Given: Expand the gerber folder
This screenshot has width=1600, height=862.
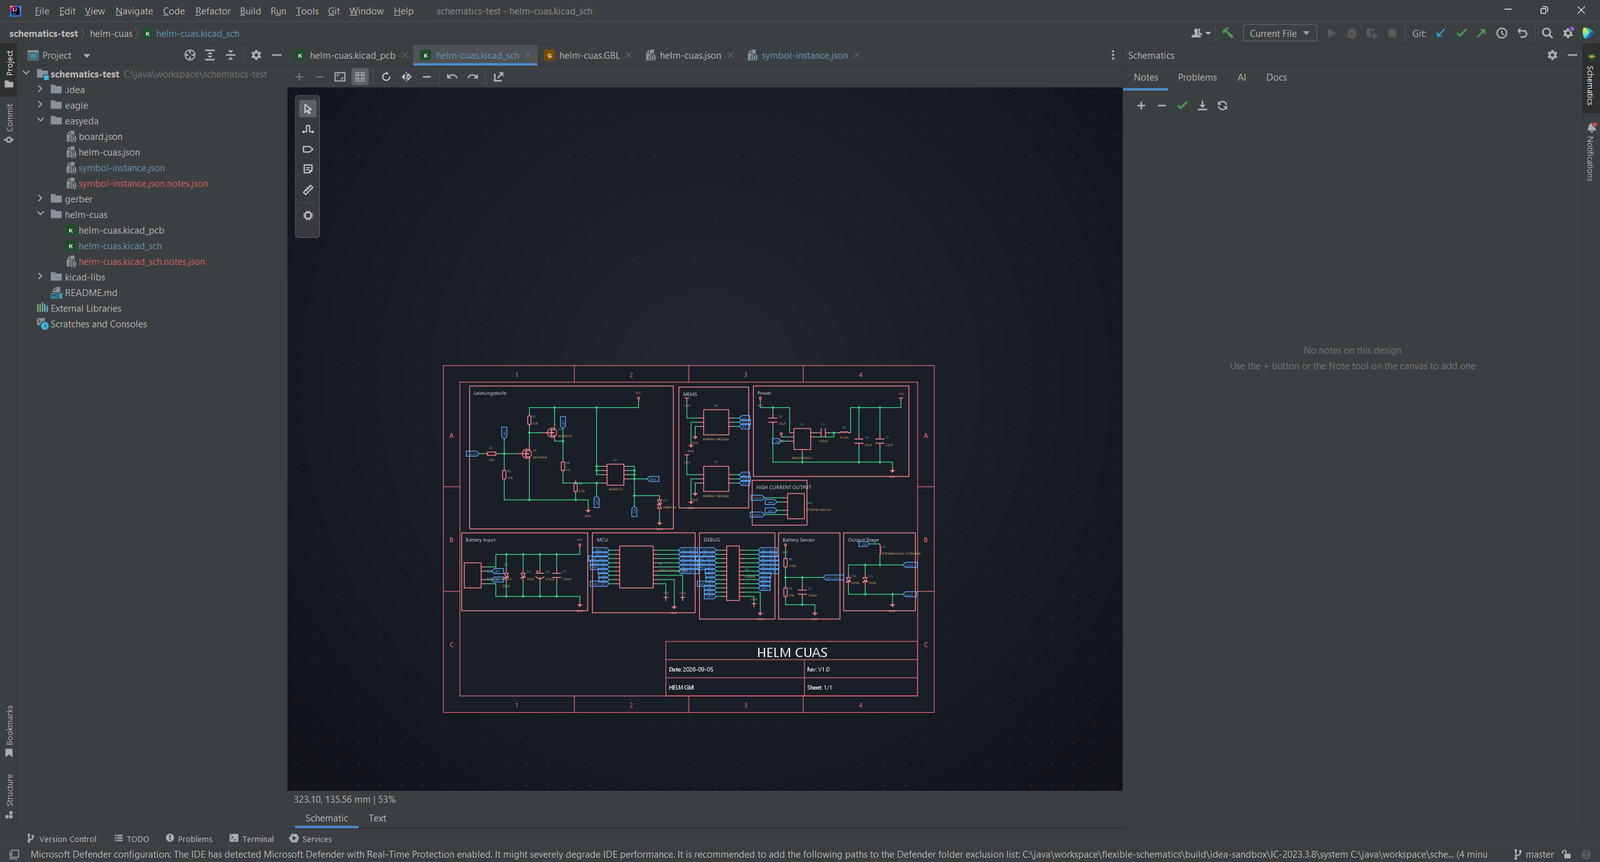Looking at the screenshot, I should (x=40, y=199).
